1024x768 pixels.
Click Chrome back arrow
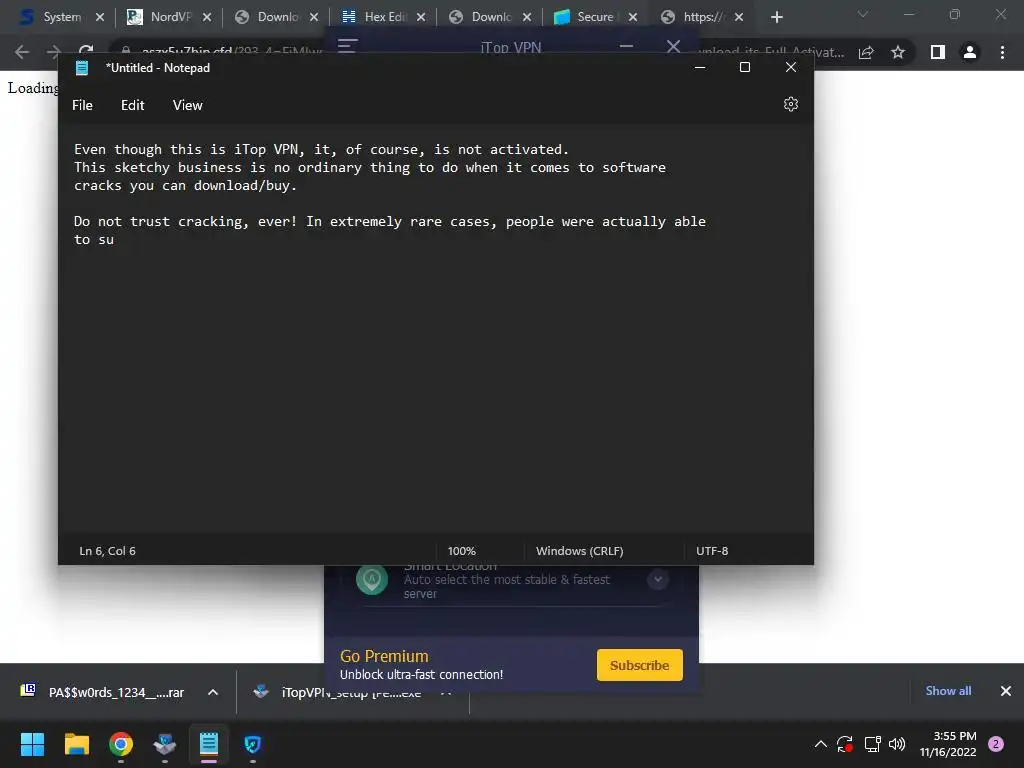point(22,52)
